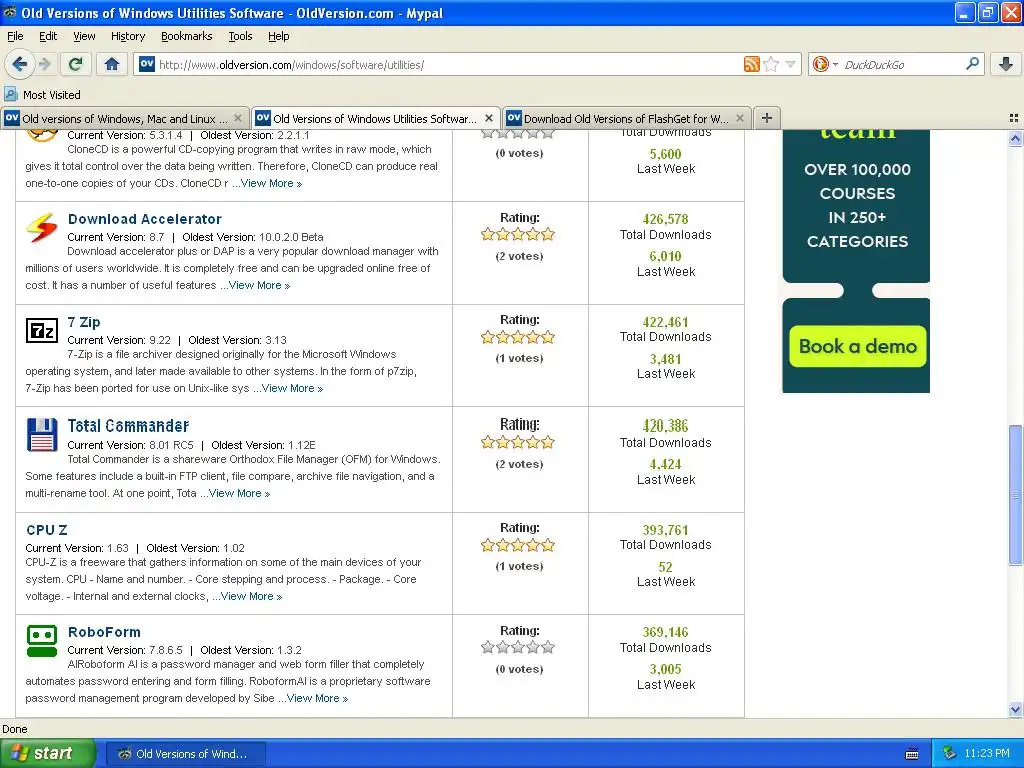Rate 7 Zip using its star rating

(x=518, y=337)
